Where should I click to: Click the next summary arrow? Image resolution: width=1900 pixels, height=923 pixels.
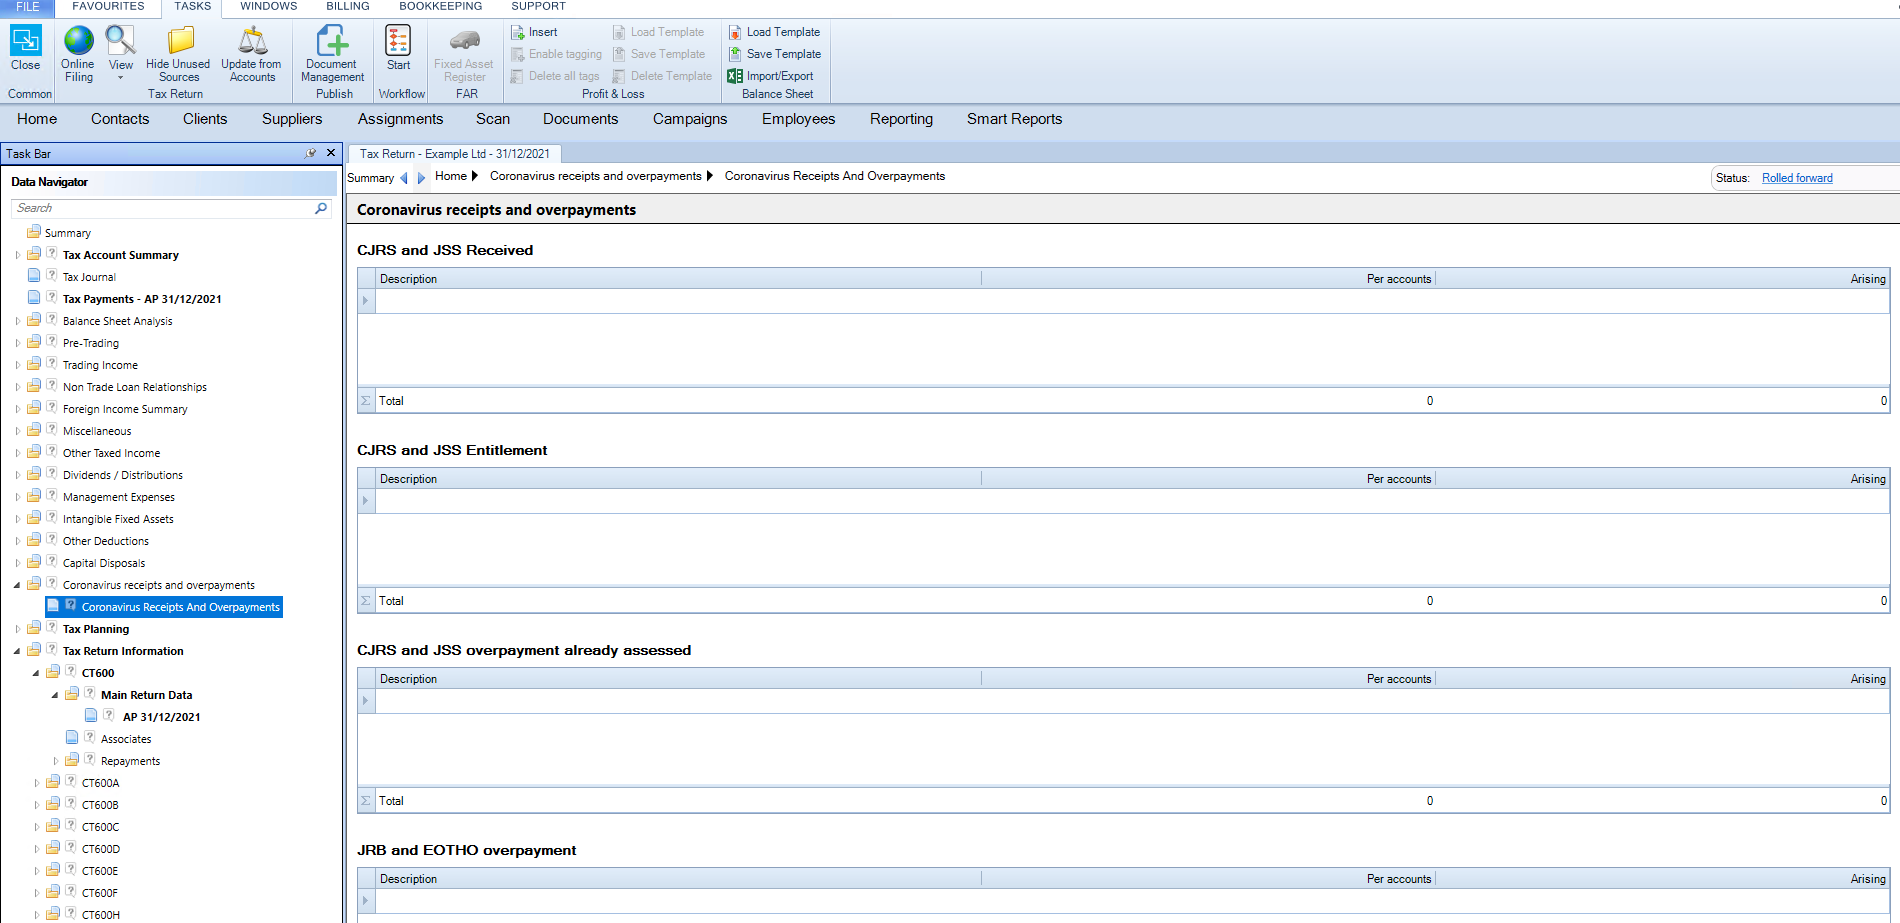coord(421,178)
